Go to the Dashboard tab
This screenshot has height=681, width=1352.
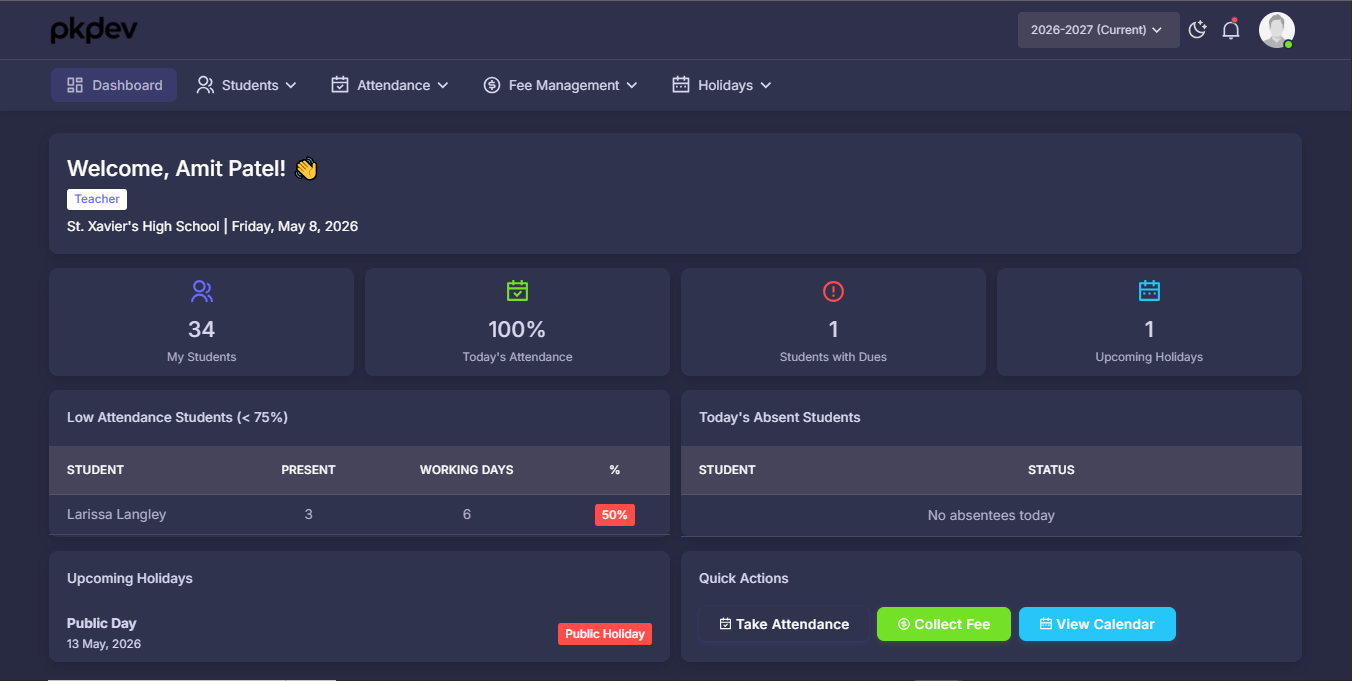coord(114,85)
